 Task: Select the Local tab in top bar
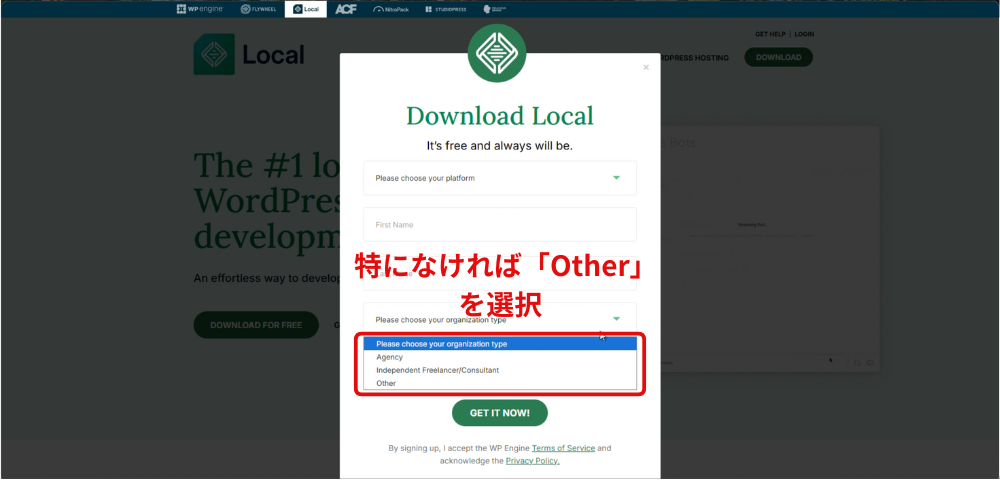click(305, 9)
